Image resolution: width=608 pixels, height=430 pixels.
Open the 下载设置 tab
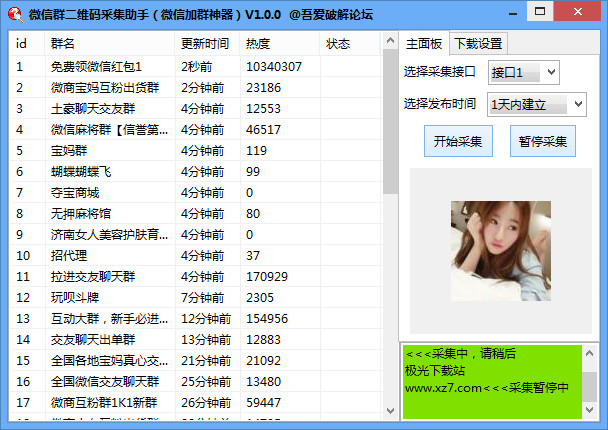[478, 44]
